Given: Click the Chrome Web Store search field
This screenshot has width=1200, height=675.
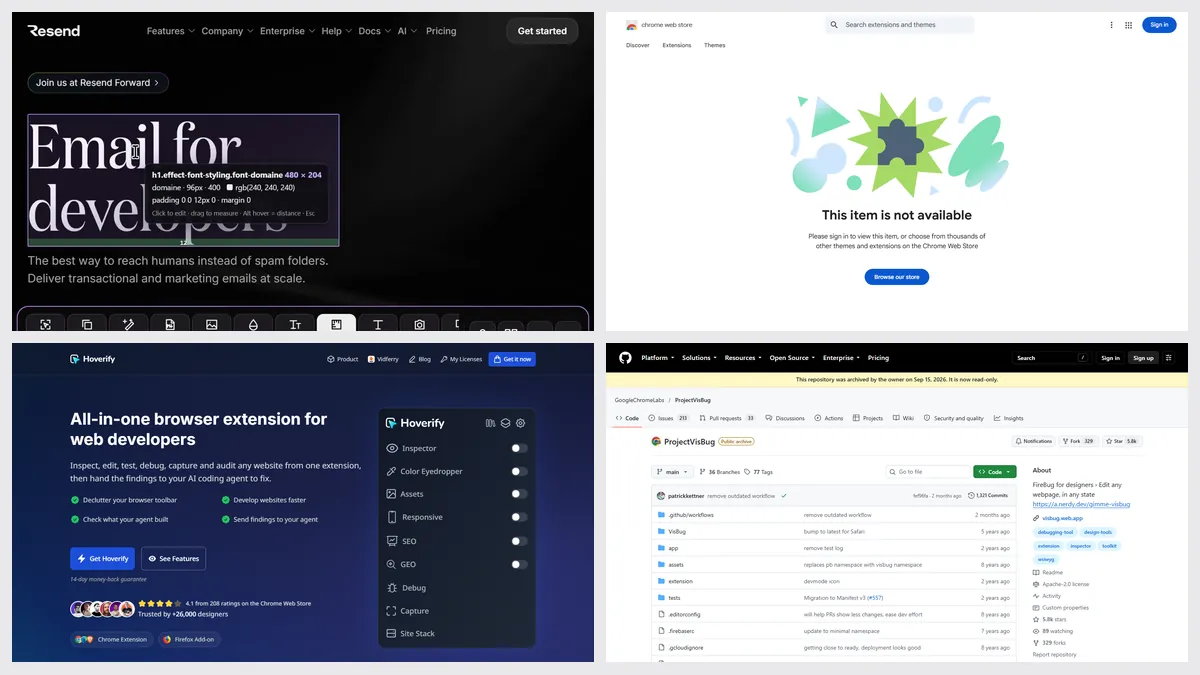Looking at the screenshot, I should 900,25.
